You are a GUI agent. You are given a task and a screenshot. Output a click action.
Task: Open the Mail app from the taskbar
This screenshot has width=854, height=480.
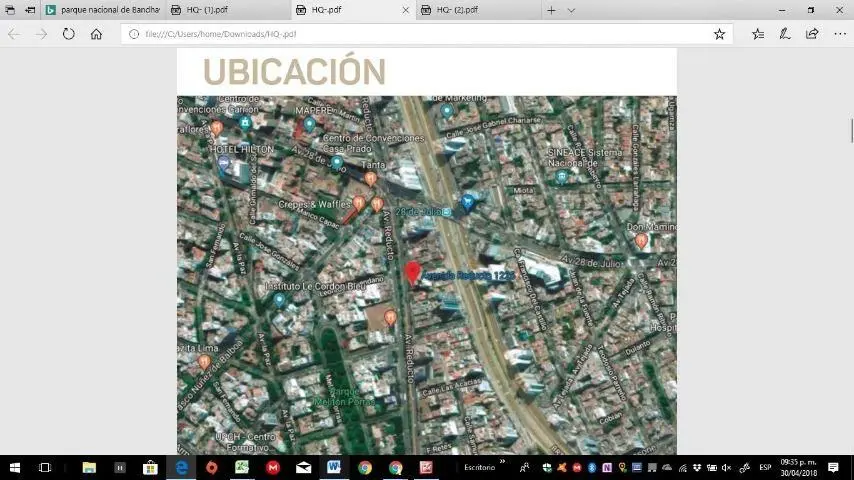pyautogui.click(x=303, y=467)
